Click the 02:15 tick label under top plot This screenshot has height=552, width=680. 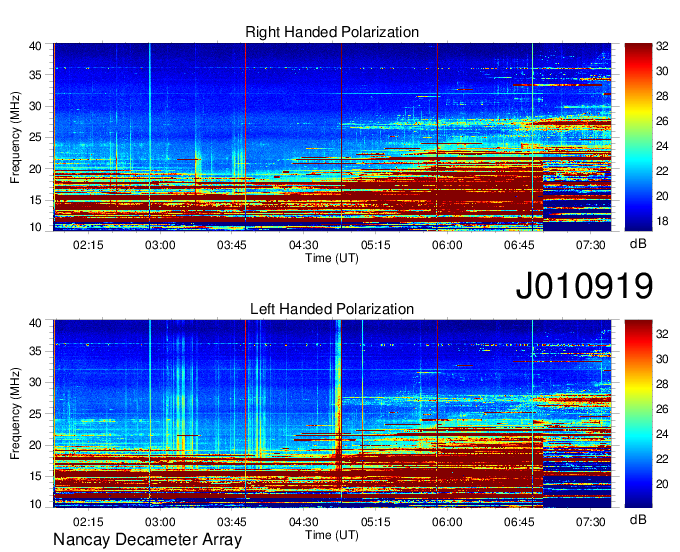[x=88, y=245]
